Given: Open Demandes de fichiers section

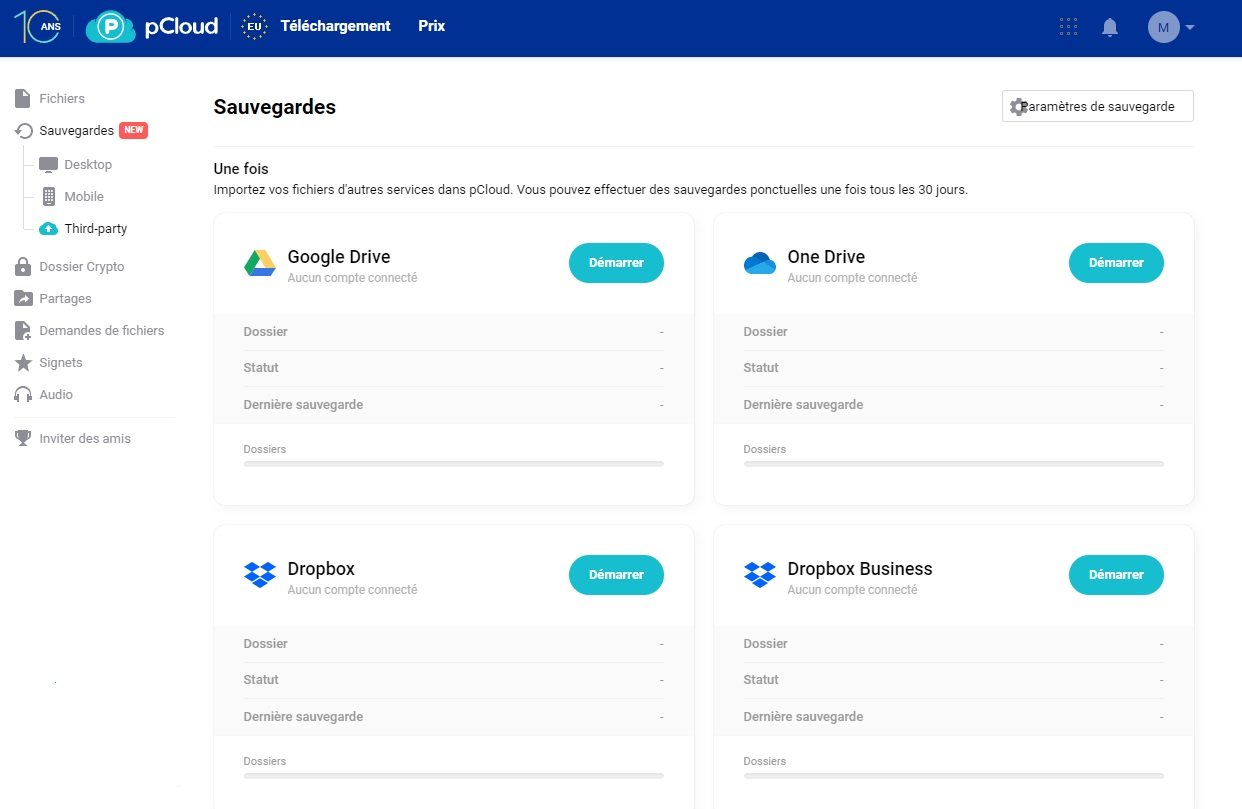Looking at the screenshot, I should click(102, 330).
